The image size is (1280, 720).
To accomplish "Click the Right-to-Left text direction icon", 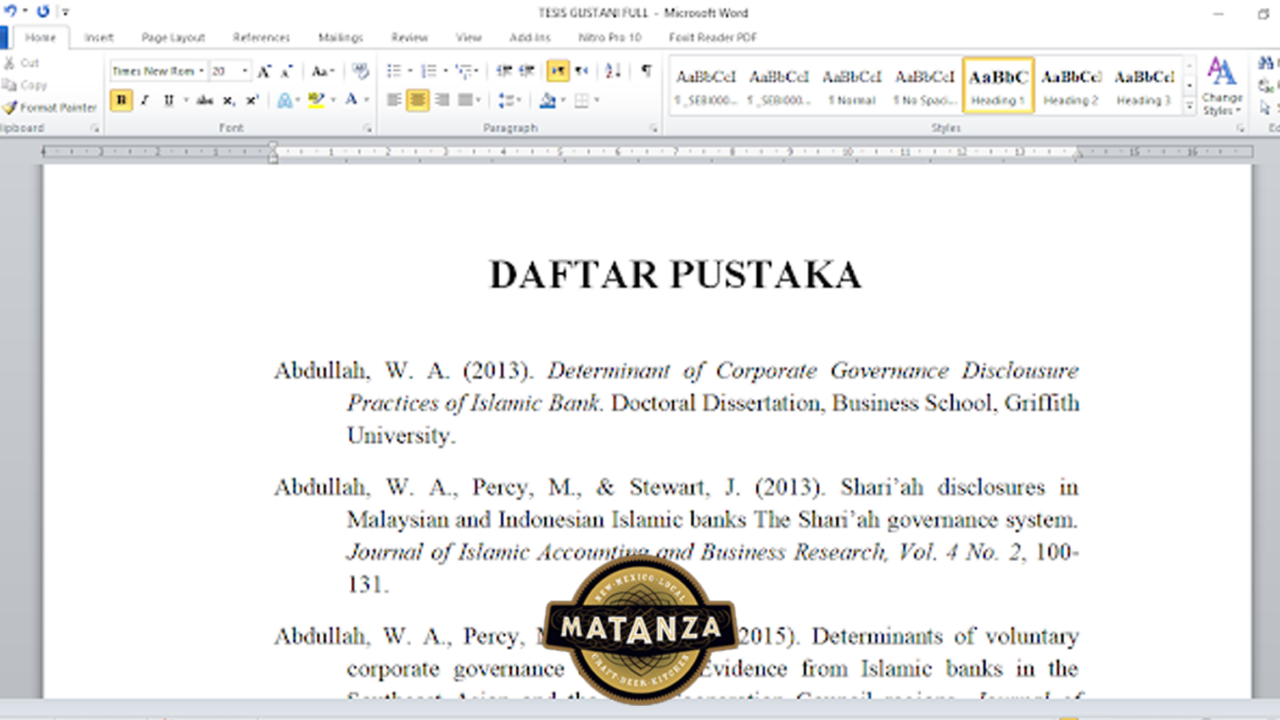I will pyautogui.click(x=581, y=71).
